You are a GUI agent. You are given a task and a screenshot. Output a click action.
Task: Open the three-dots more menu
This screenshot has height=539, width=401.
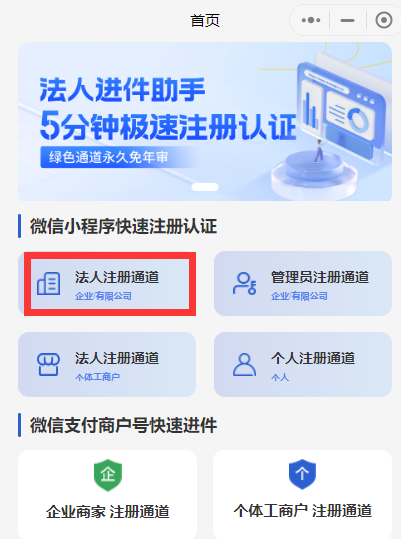(x=311, y=20)
